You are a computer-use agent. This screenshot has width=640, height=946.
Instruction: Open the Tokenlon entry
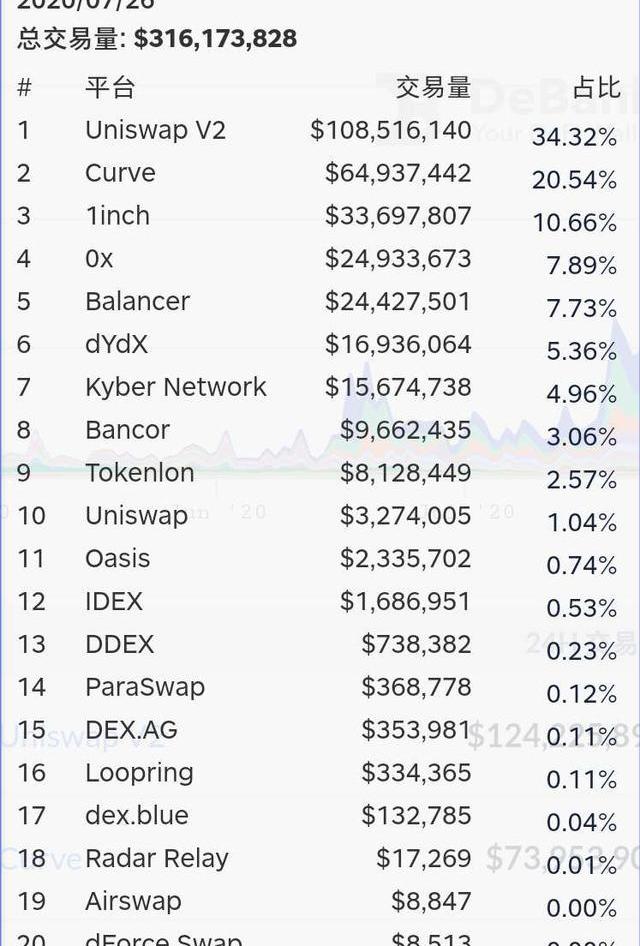139,473
